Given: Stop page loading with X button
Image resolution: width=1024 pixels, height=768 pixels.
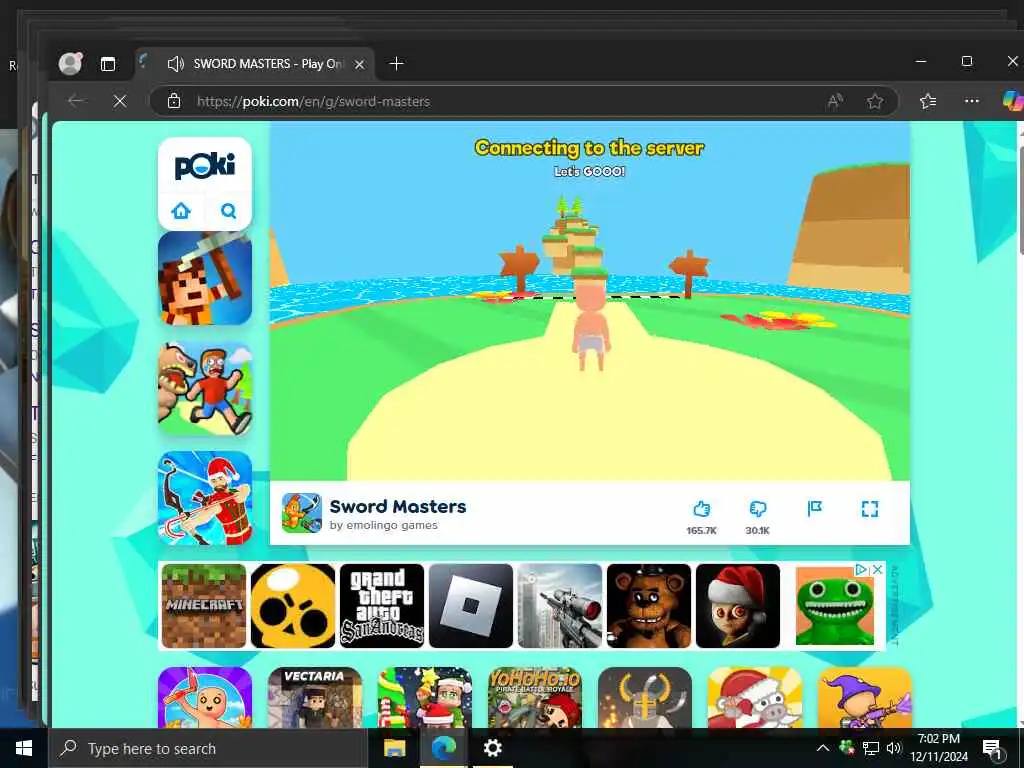Looking at the screenshot, I should 120,101.
